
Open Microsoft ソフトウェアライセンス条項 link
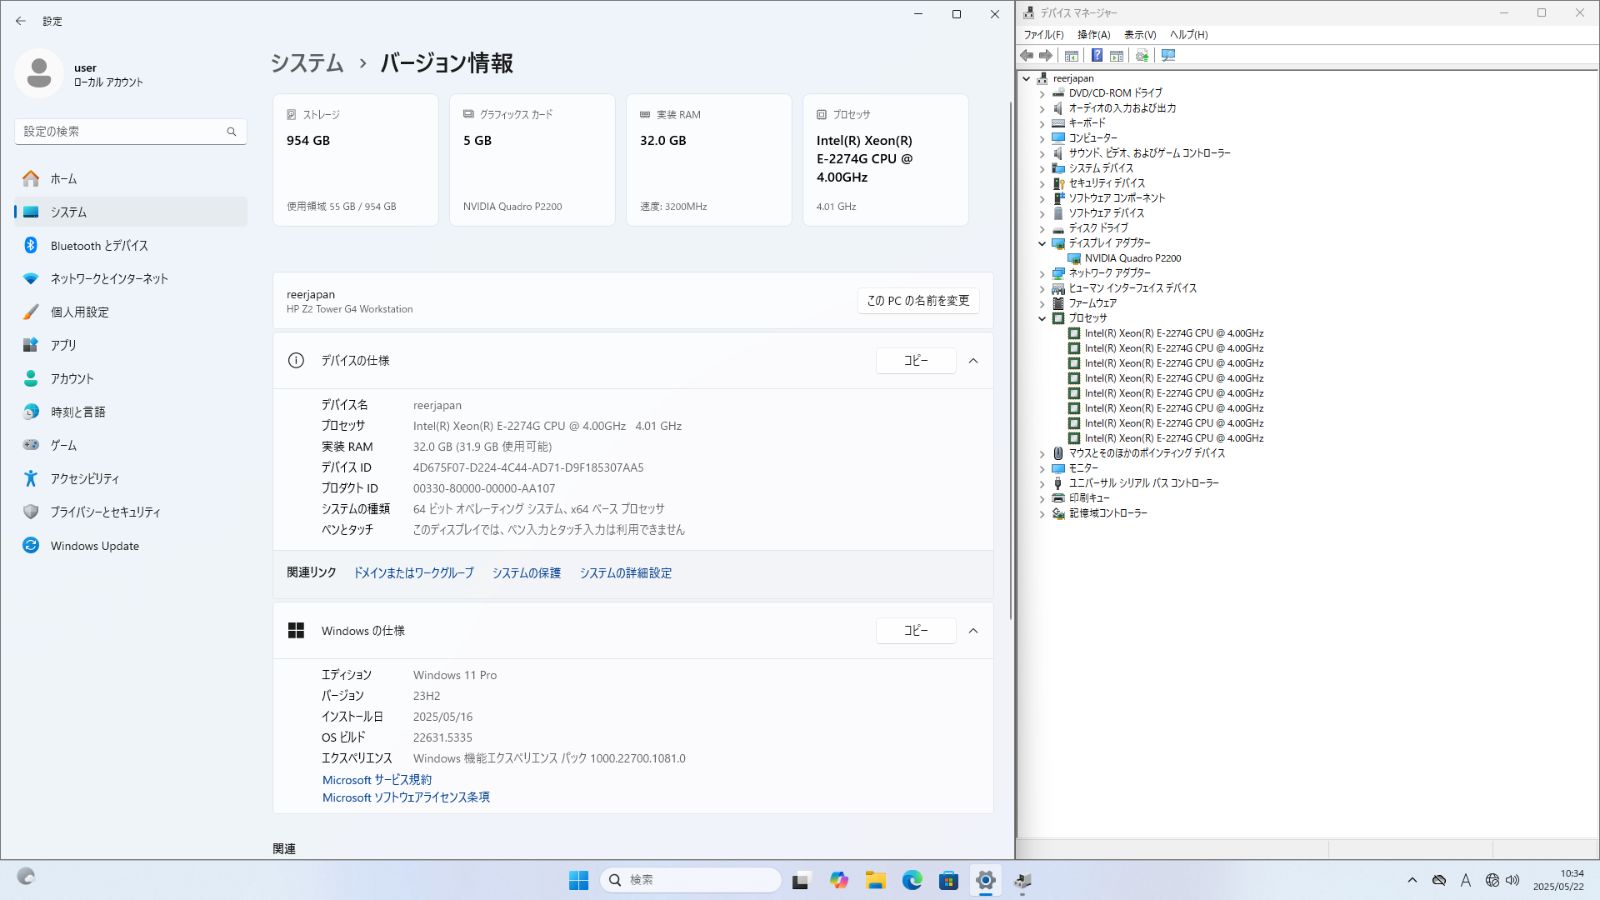pos(406,798)
